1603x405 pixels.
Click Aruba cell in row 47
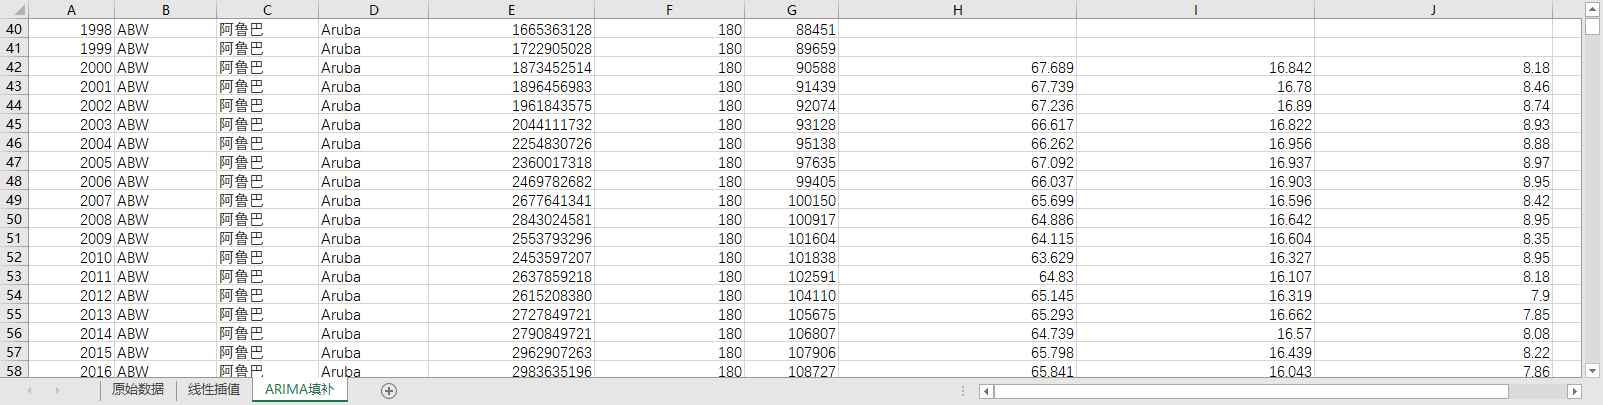[373, 162]
